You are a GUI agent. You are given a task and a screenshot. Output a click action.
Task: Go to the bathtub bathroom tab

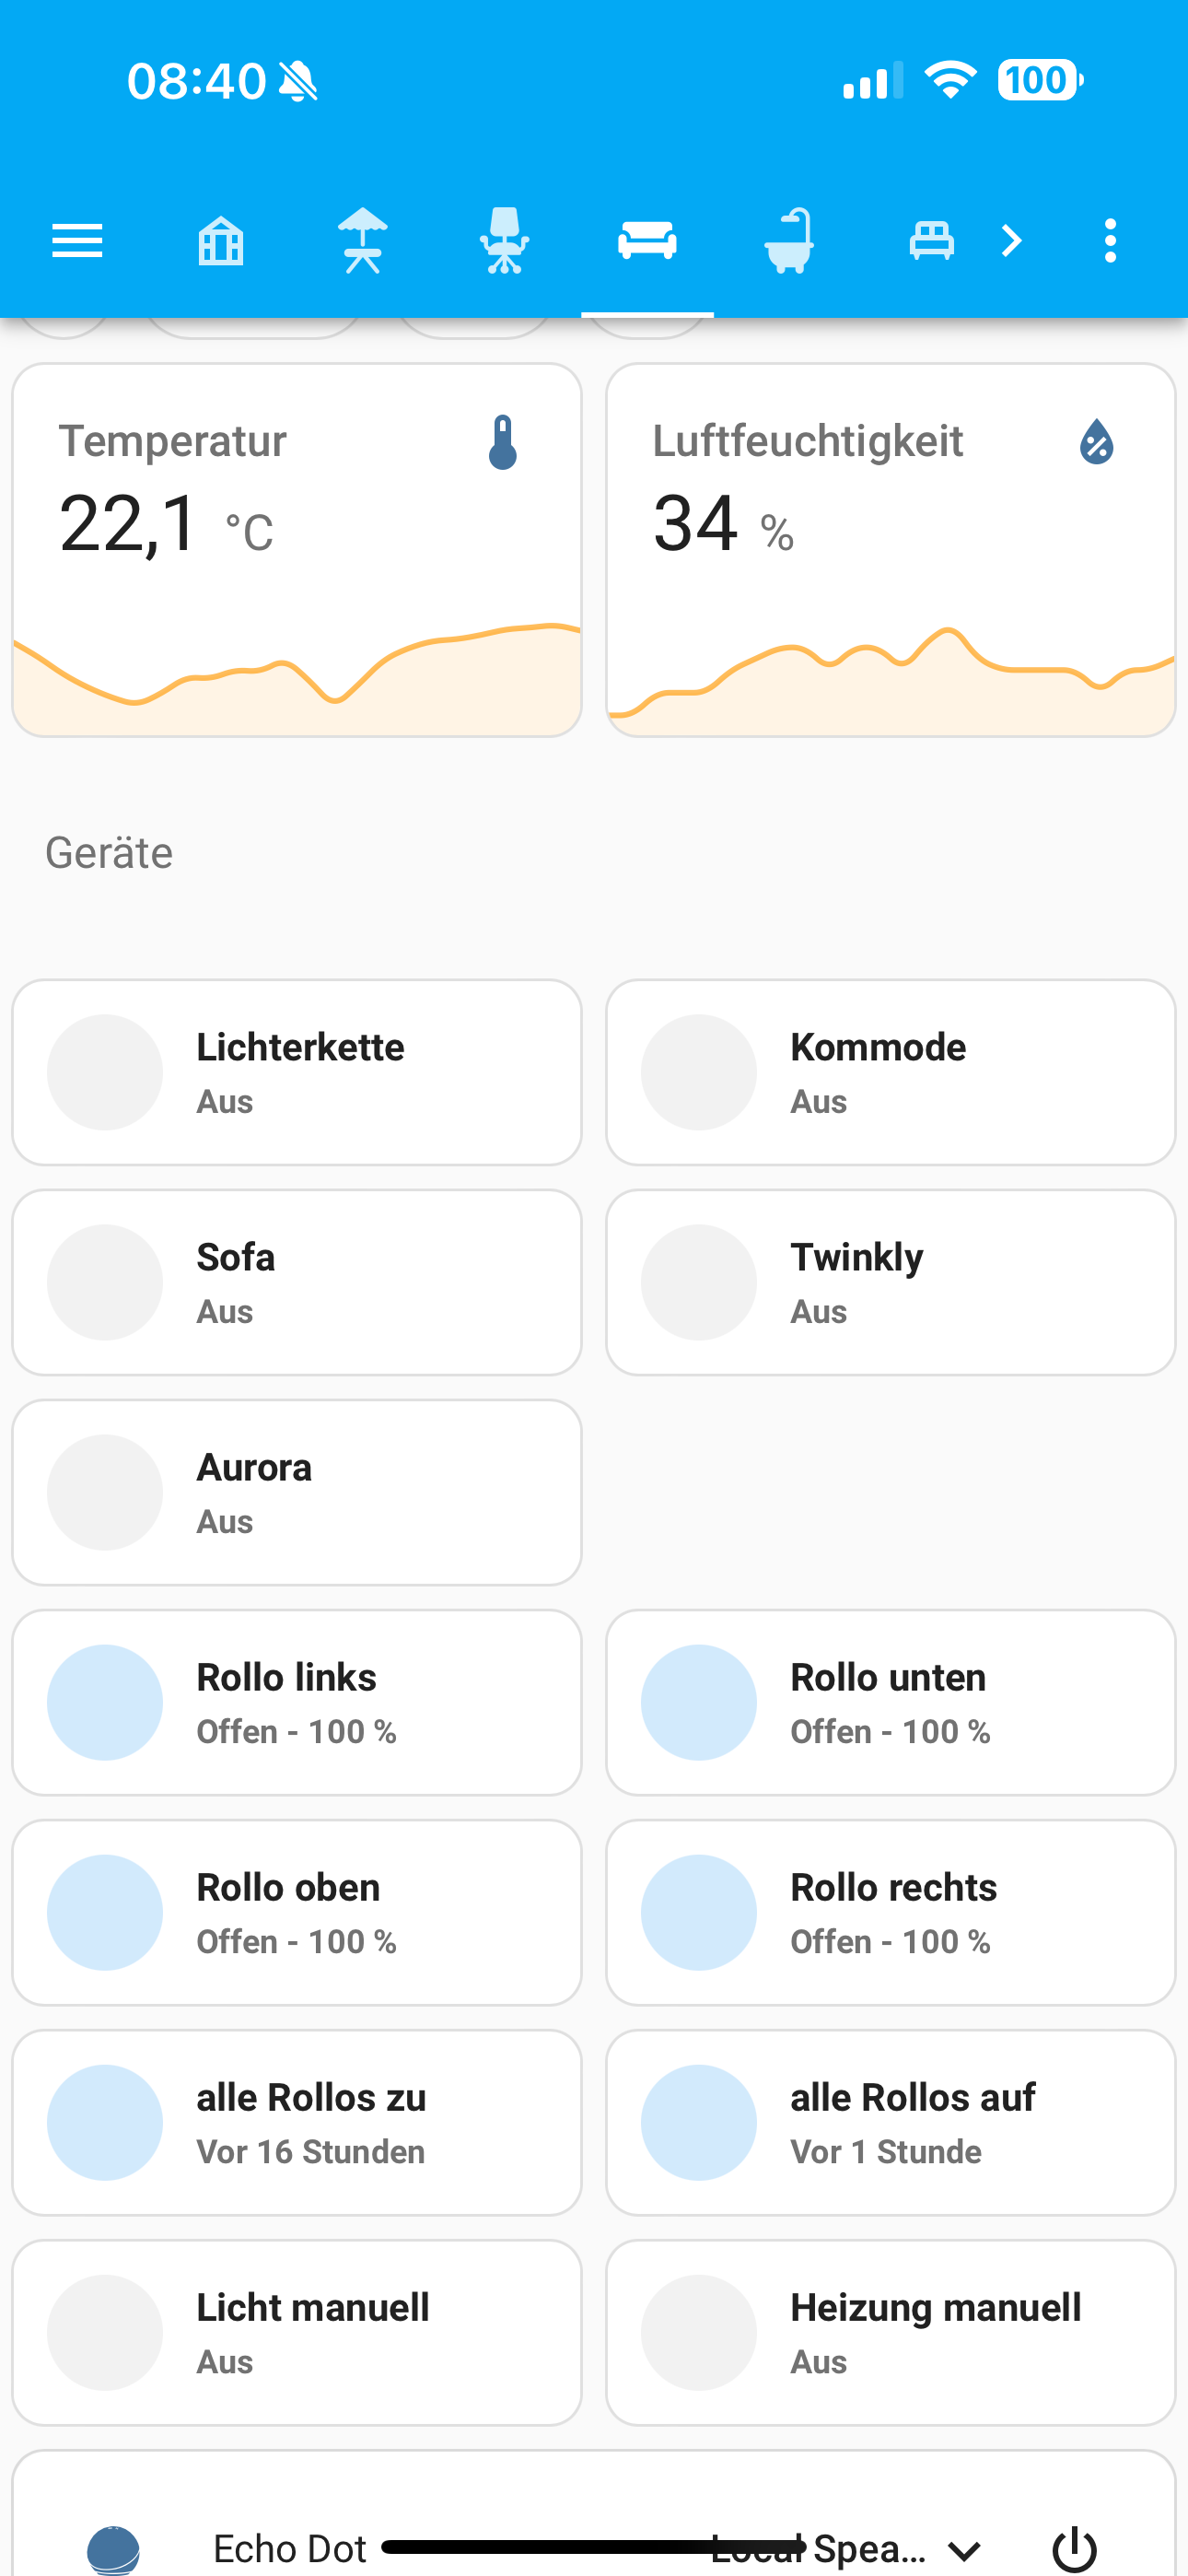(x=789, y=241)
